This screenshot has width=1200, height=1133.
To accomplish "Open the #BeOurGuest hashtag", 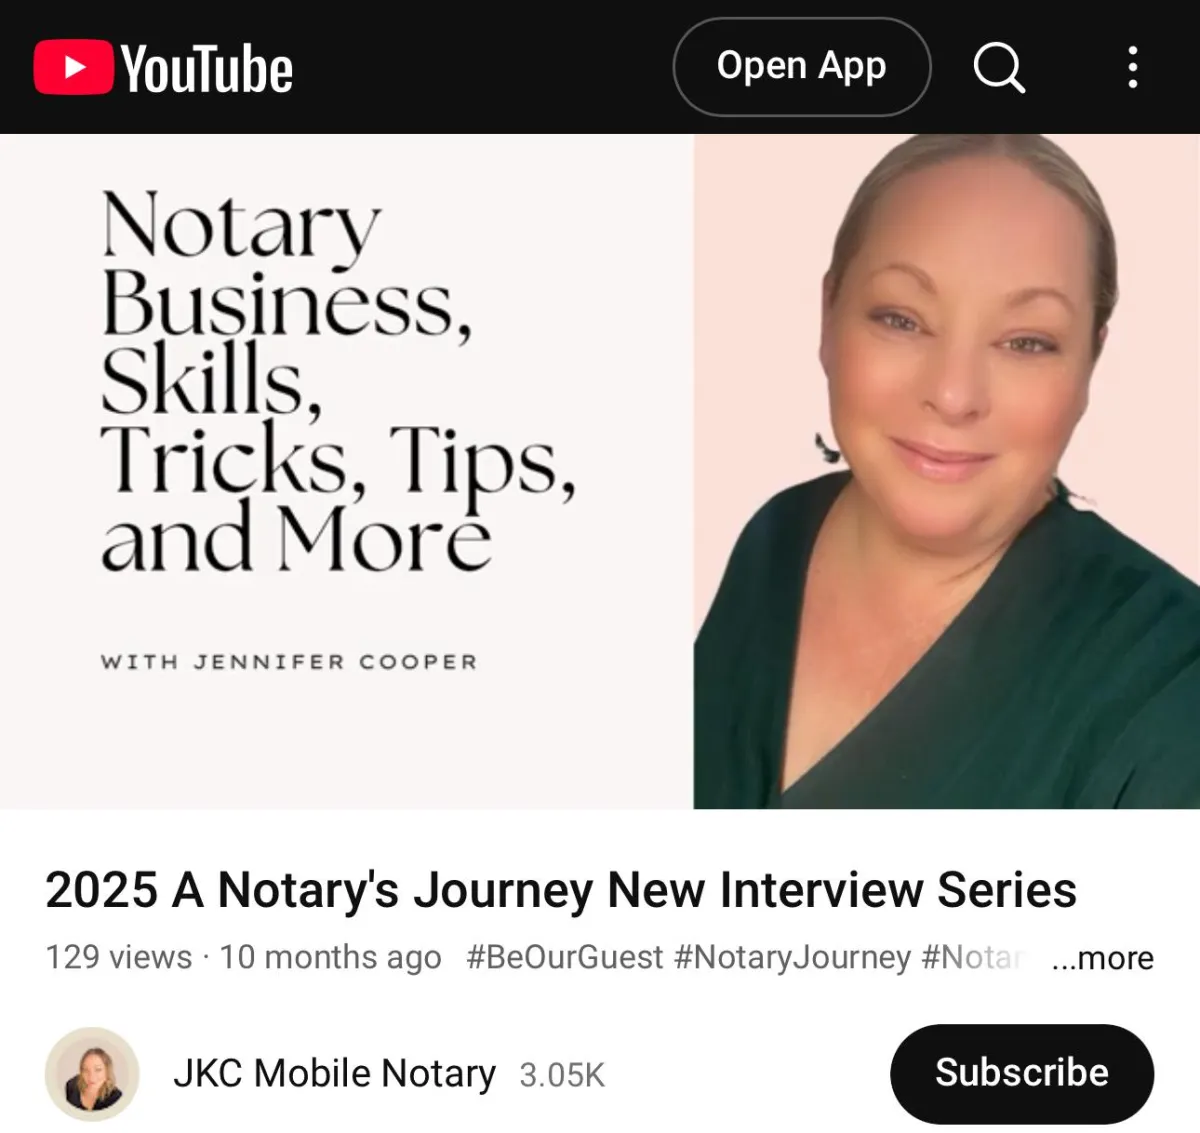I will tap(565, 957).
